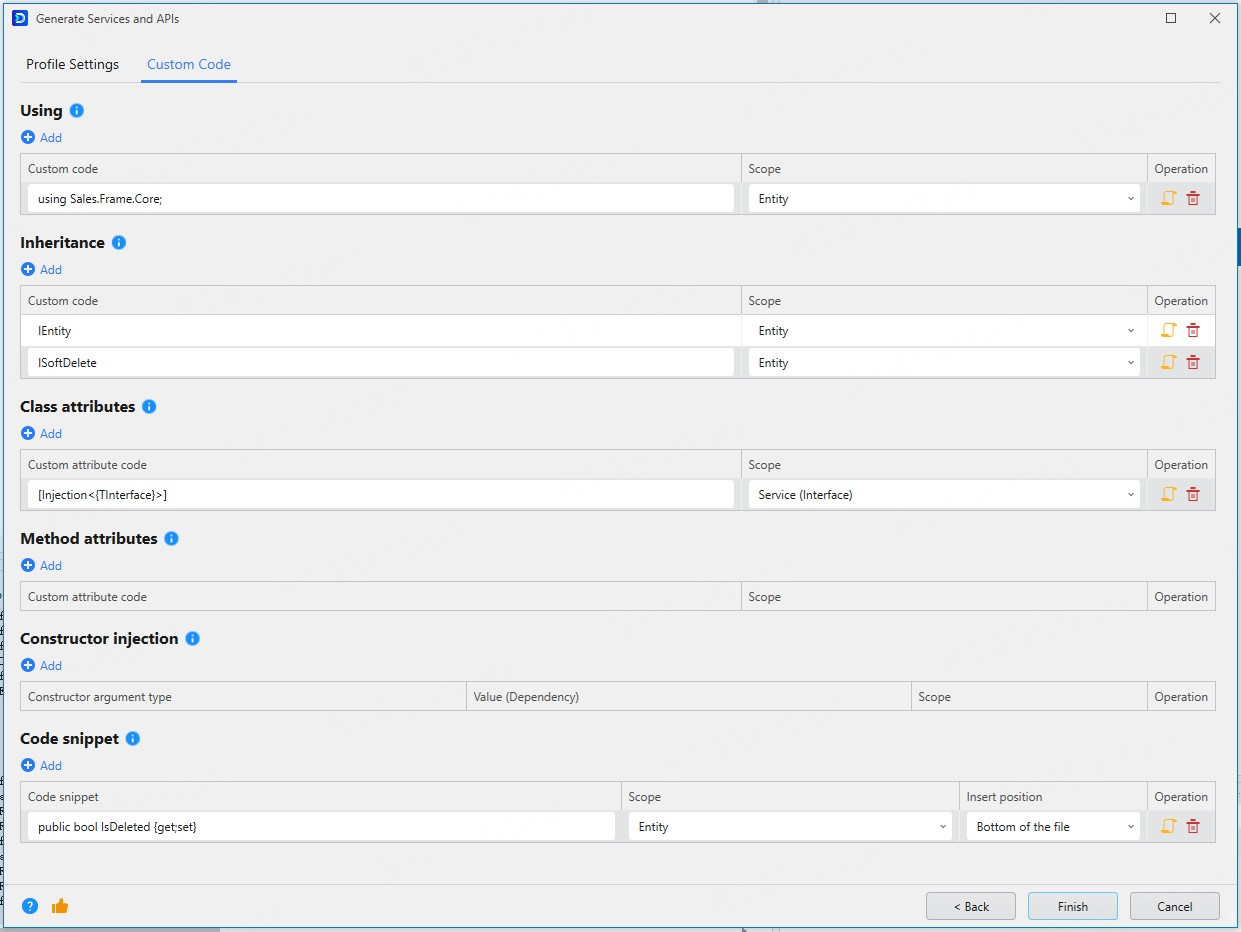The width and height of the screenshot is (1241, 932).
Task: Click the info icon beside Class attributes
Action: coord(149,407)
